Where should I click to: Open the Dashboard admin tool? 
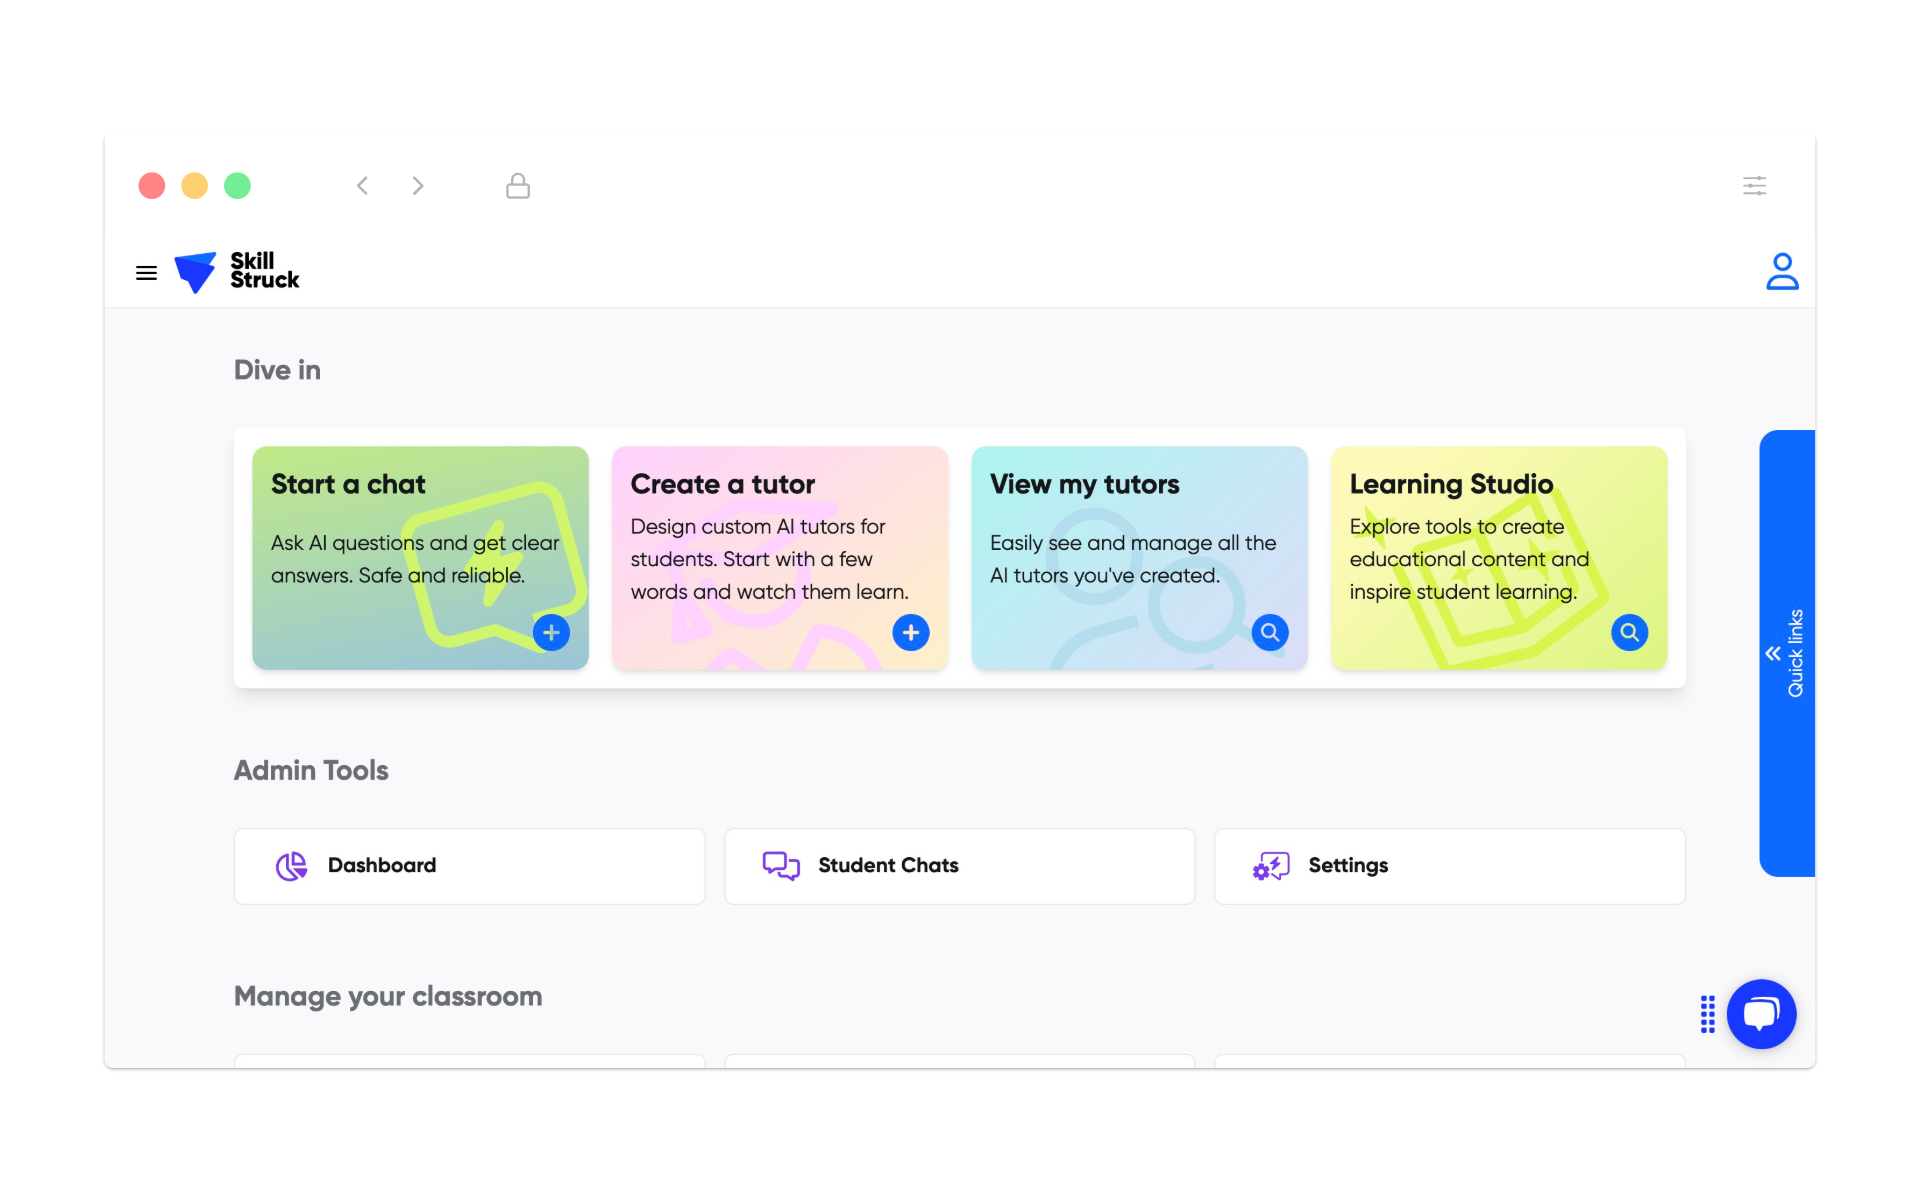(469, 866)
